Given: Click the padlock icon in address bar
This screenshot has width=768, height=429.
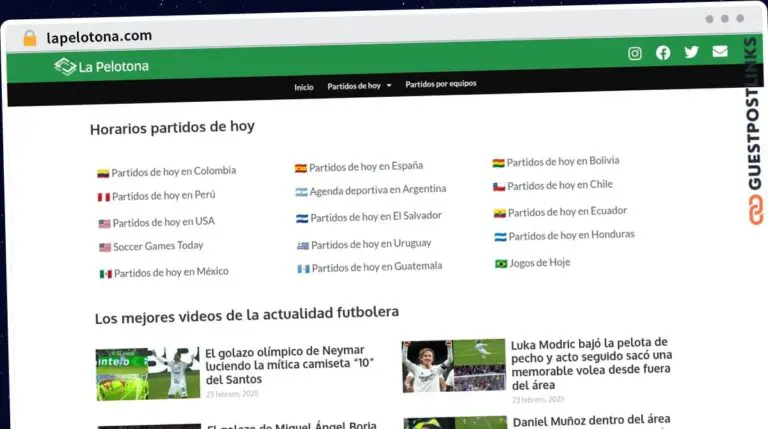Looking at the screenshot, I should [29, 38].
